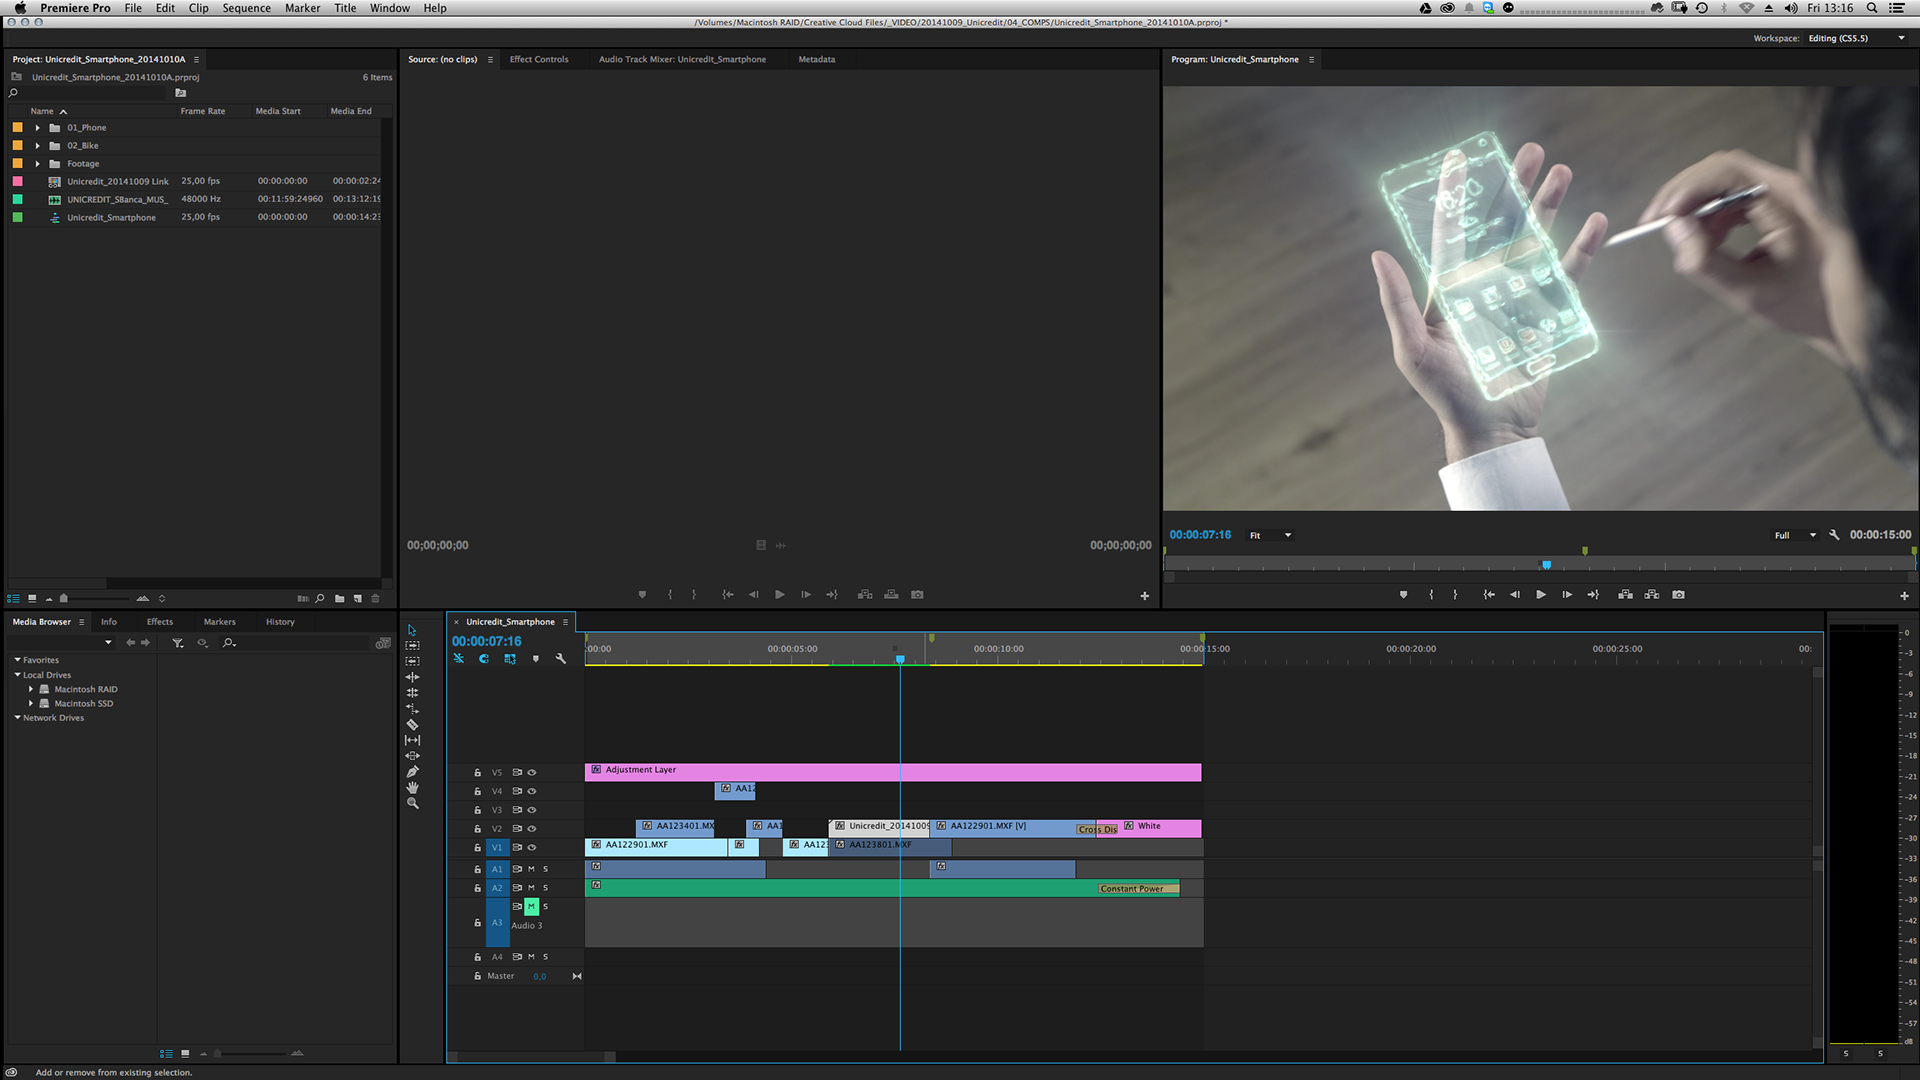Toggle Snap in the timeline header

click(x=484, y=659)
